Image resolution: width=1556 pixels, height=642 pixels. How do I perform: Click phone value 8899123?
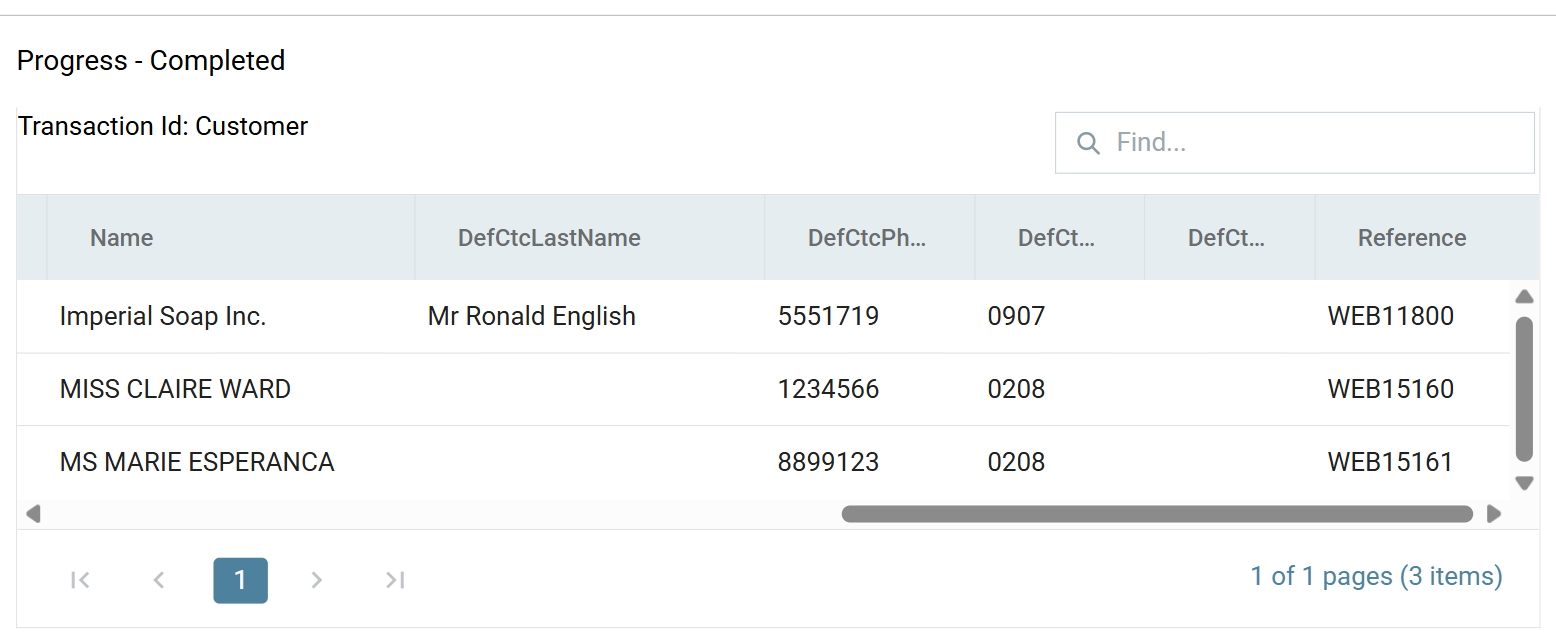pos(828,462)
